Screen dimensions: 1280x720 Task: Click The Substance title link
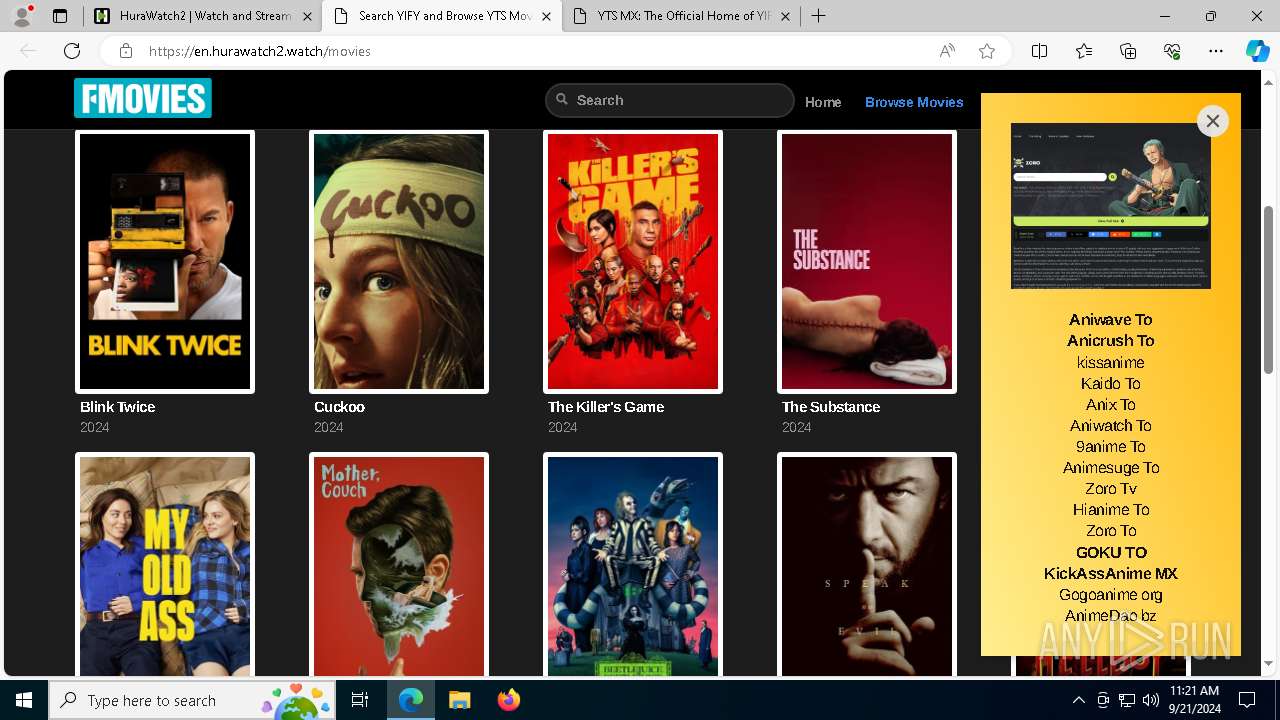click(x=830, y=407)
